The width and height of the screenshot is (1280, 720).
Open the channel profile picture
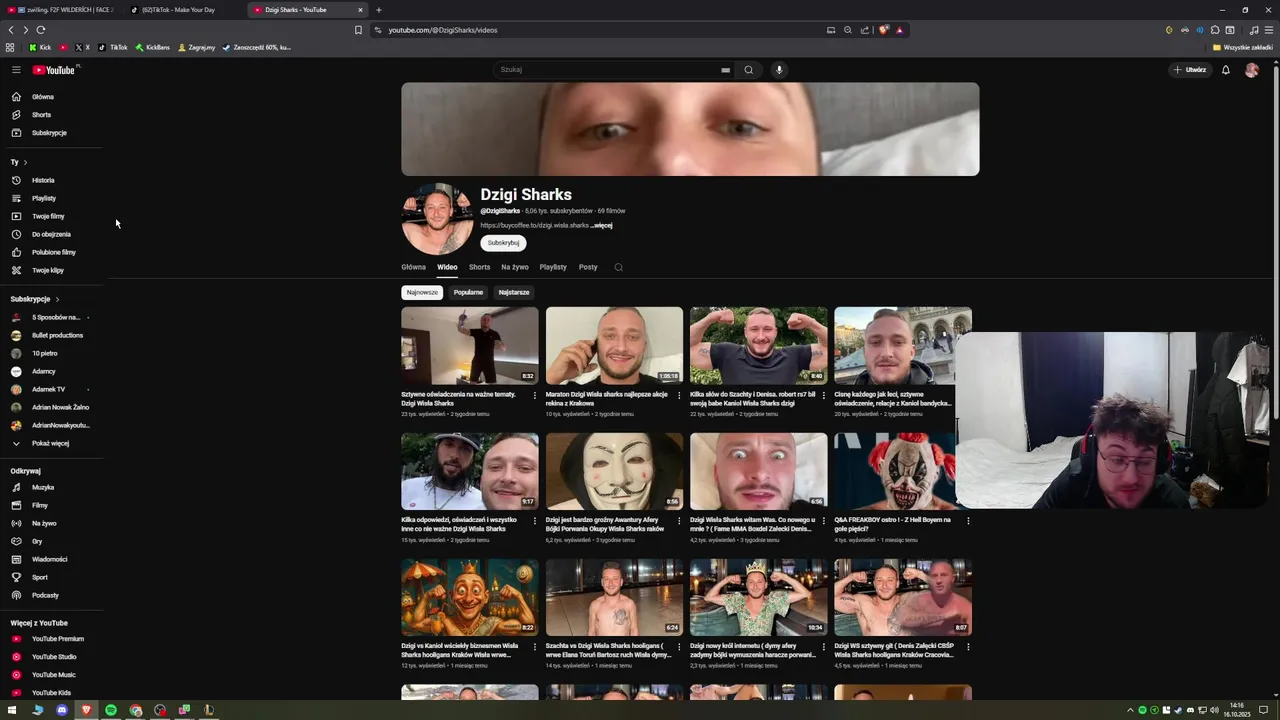437,219
